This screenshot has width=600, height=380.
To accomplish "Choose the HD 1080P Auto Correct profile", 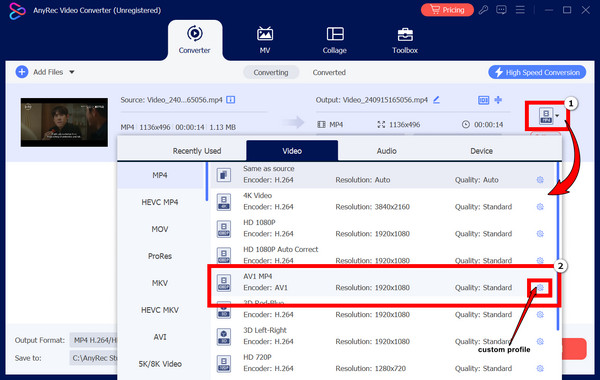I will pos(382,255).
